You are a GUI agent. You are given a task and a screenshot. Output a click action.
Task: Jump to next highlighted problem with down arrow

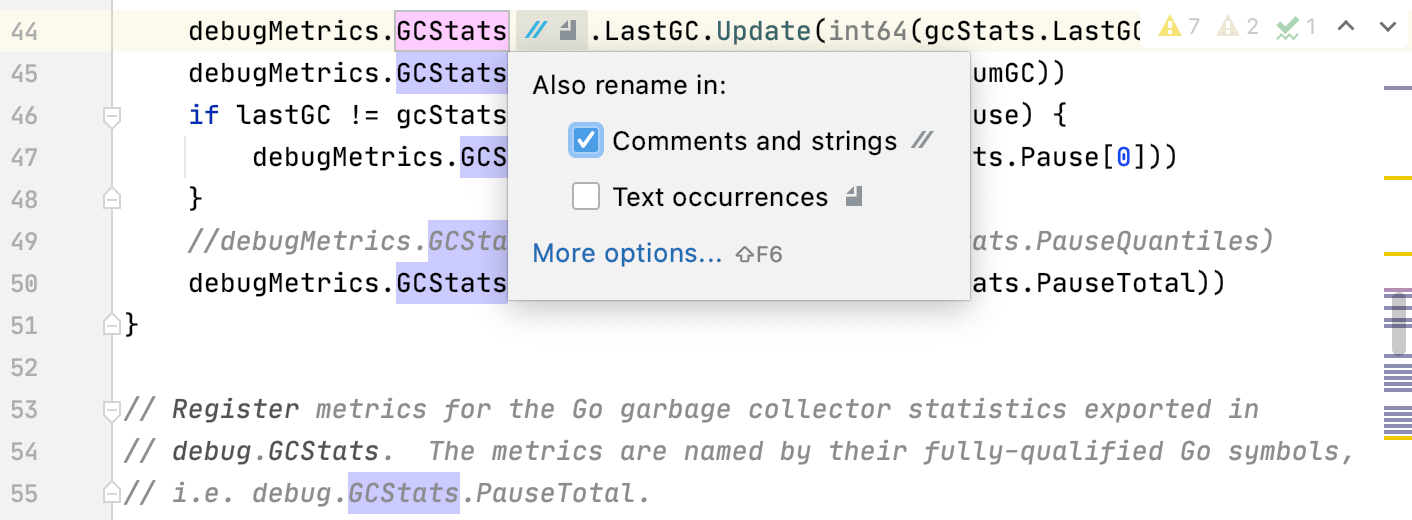click(1387, 27)
